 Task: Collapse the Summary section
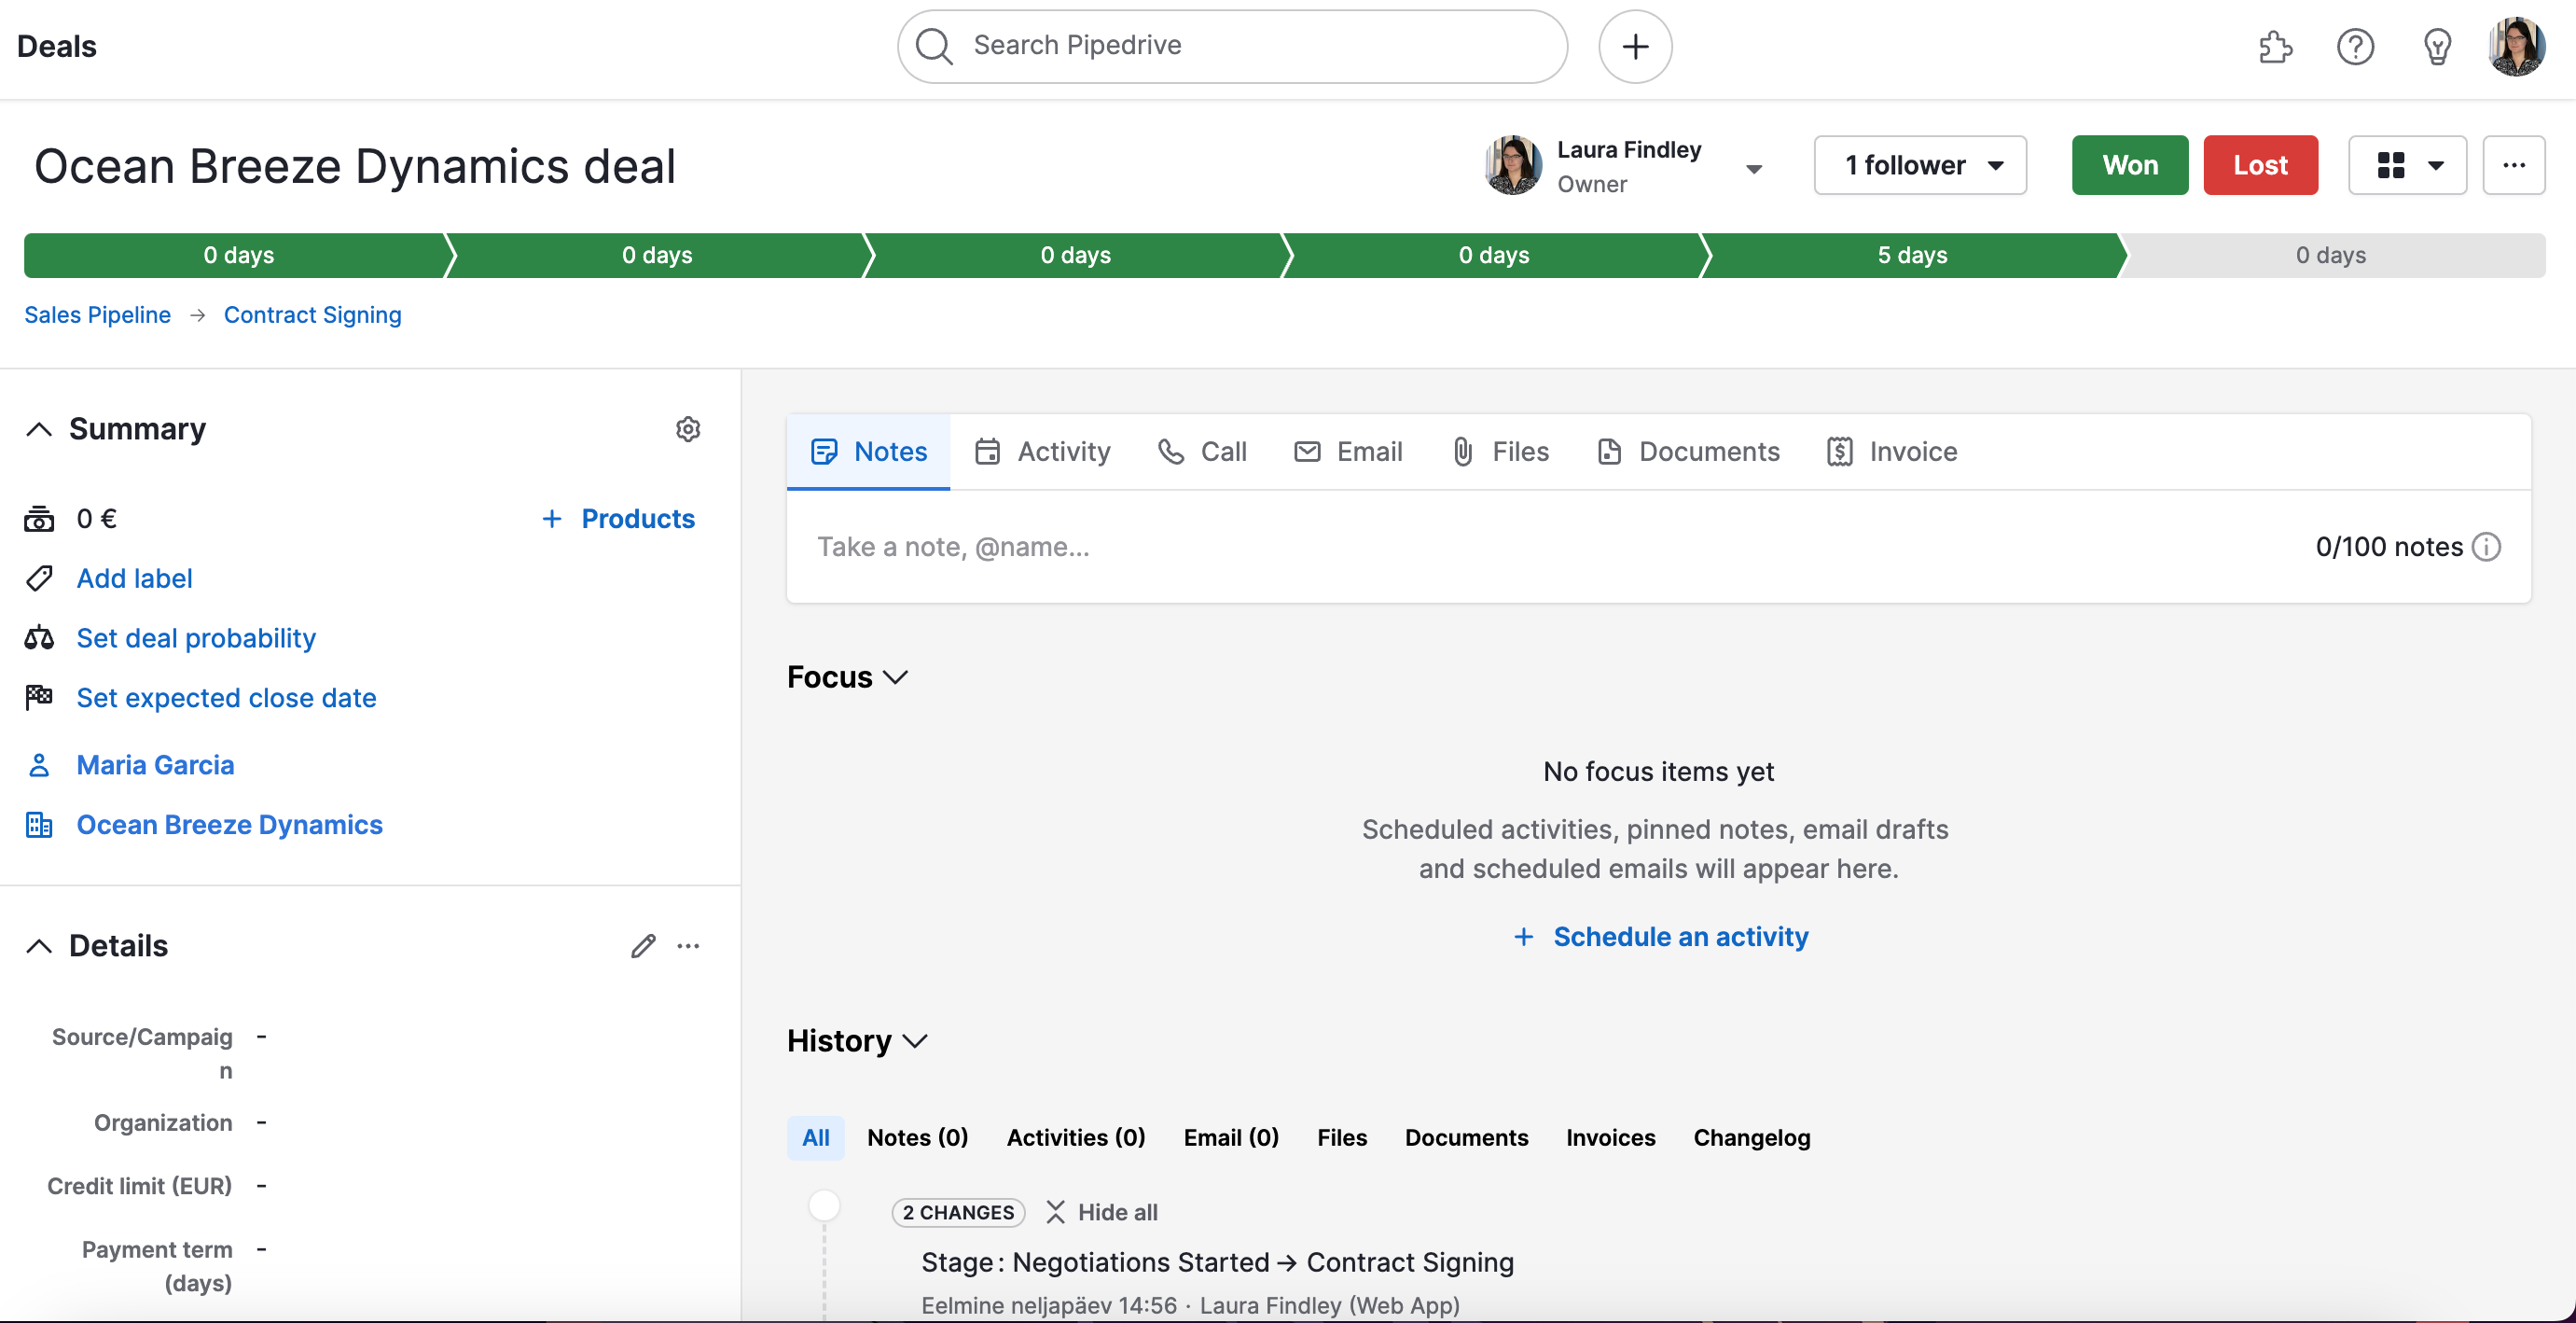[x=39, y=429]
